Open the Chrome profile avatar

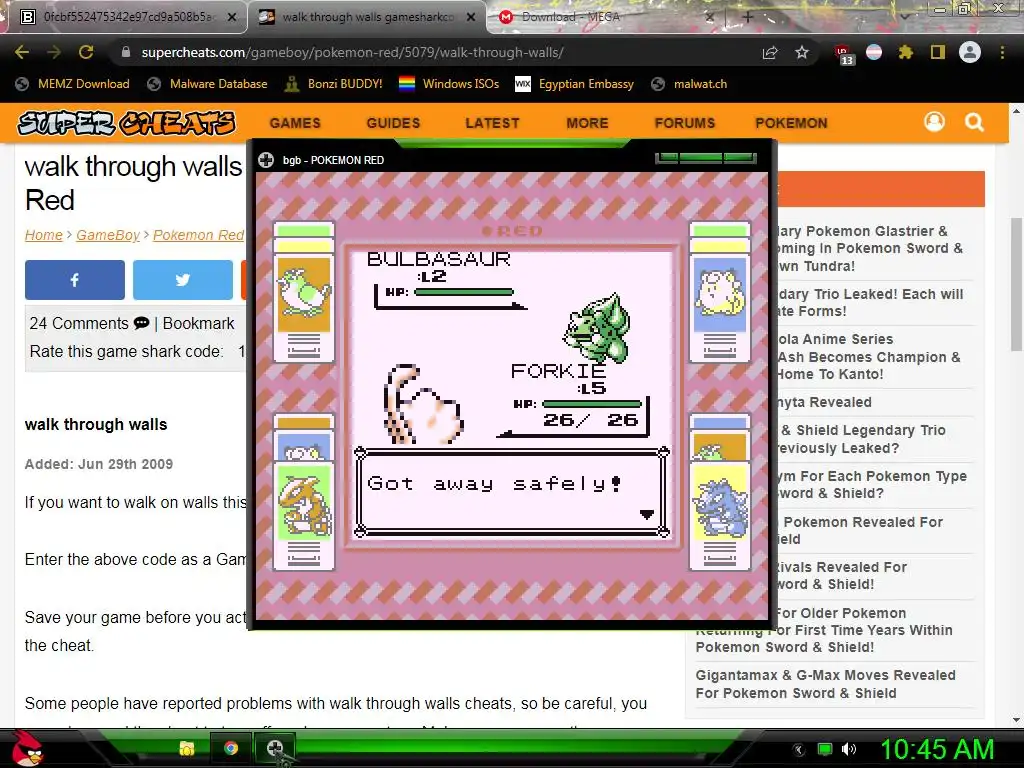[970, 52]
